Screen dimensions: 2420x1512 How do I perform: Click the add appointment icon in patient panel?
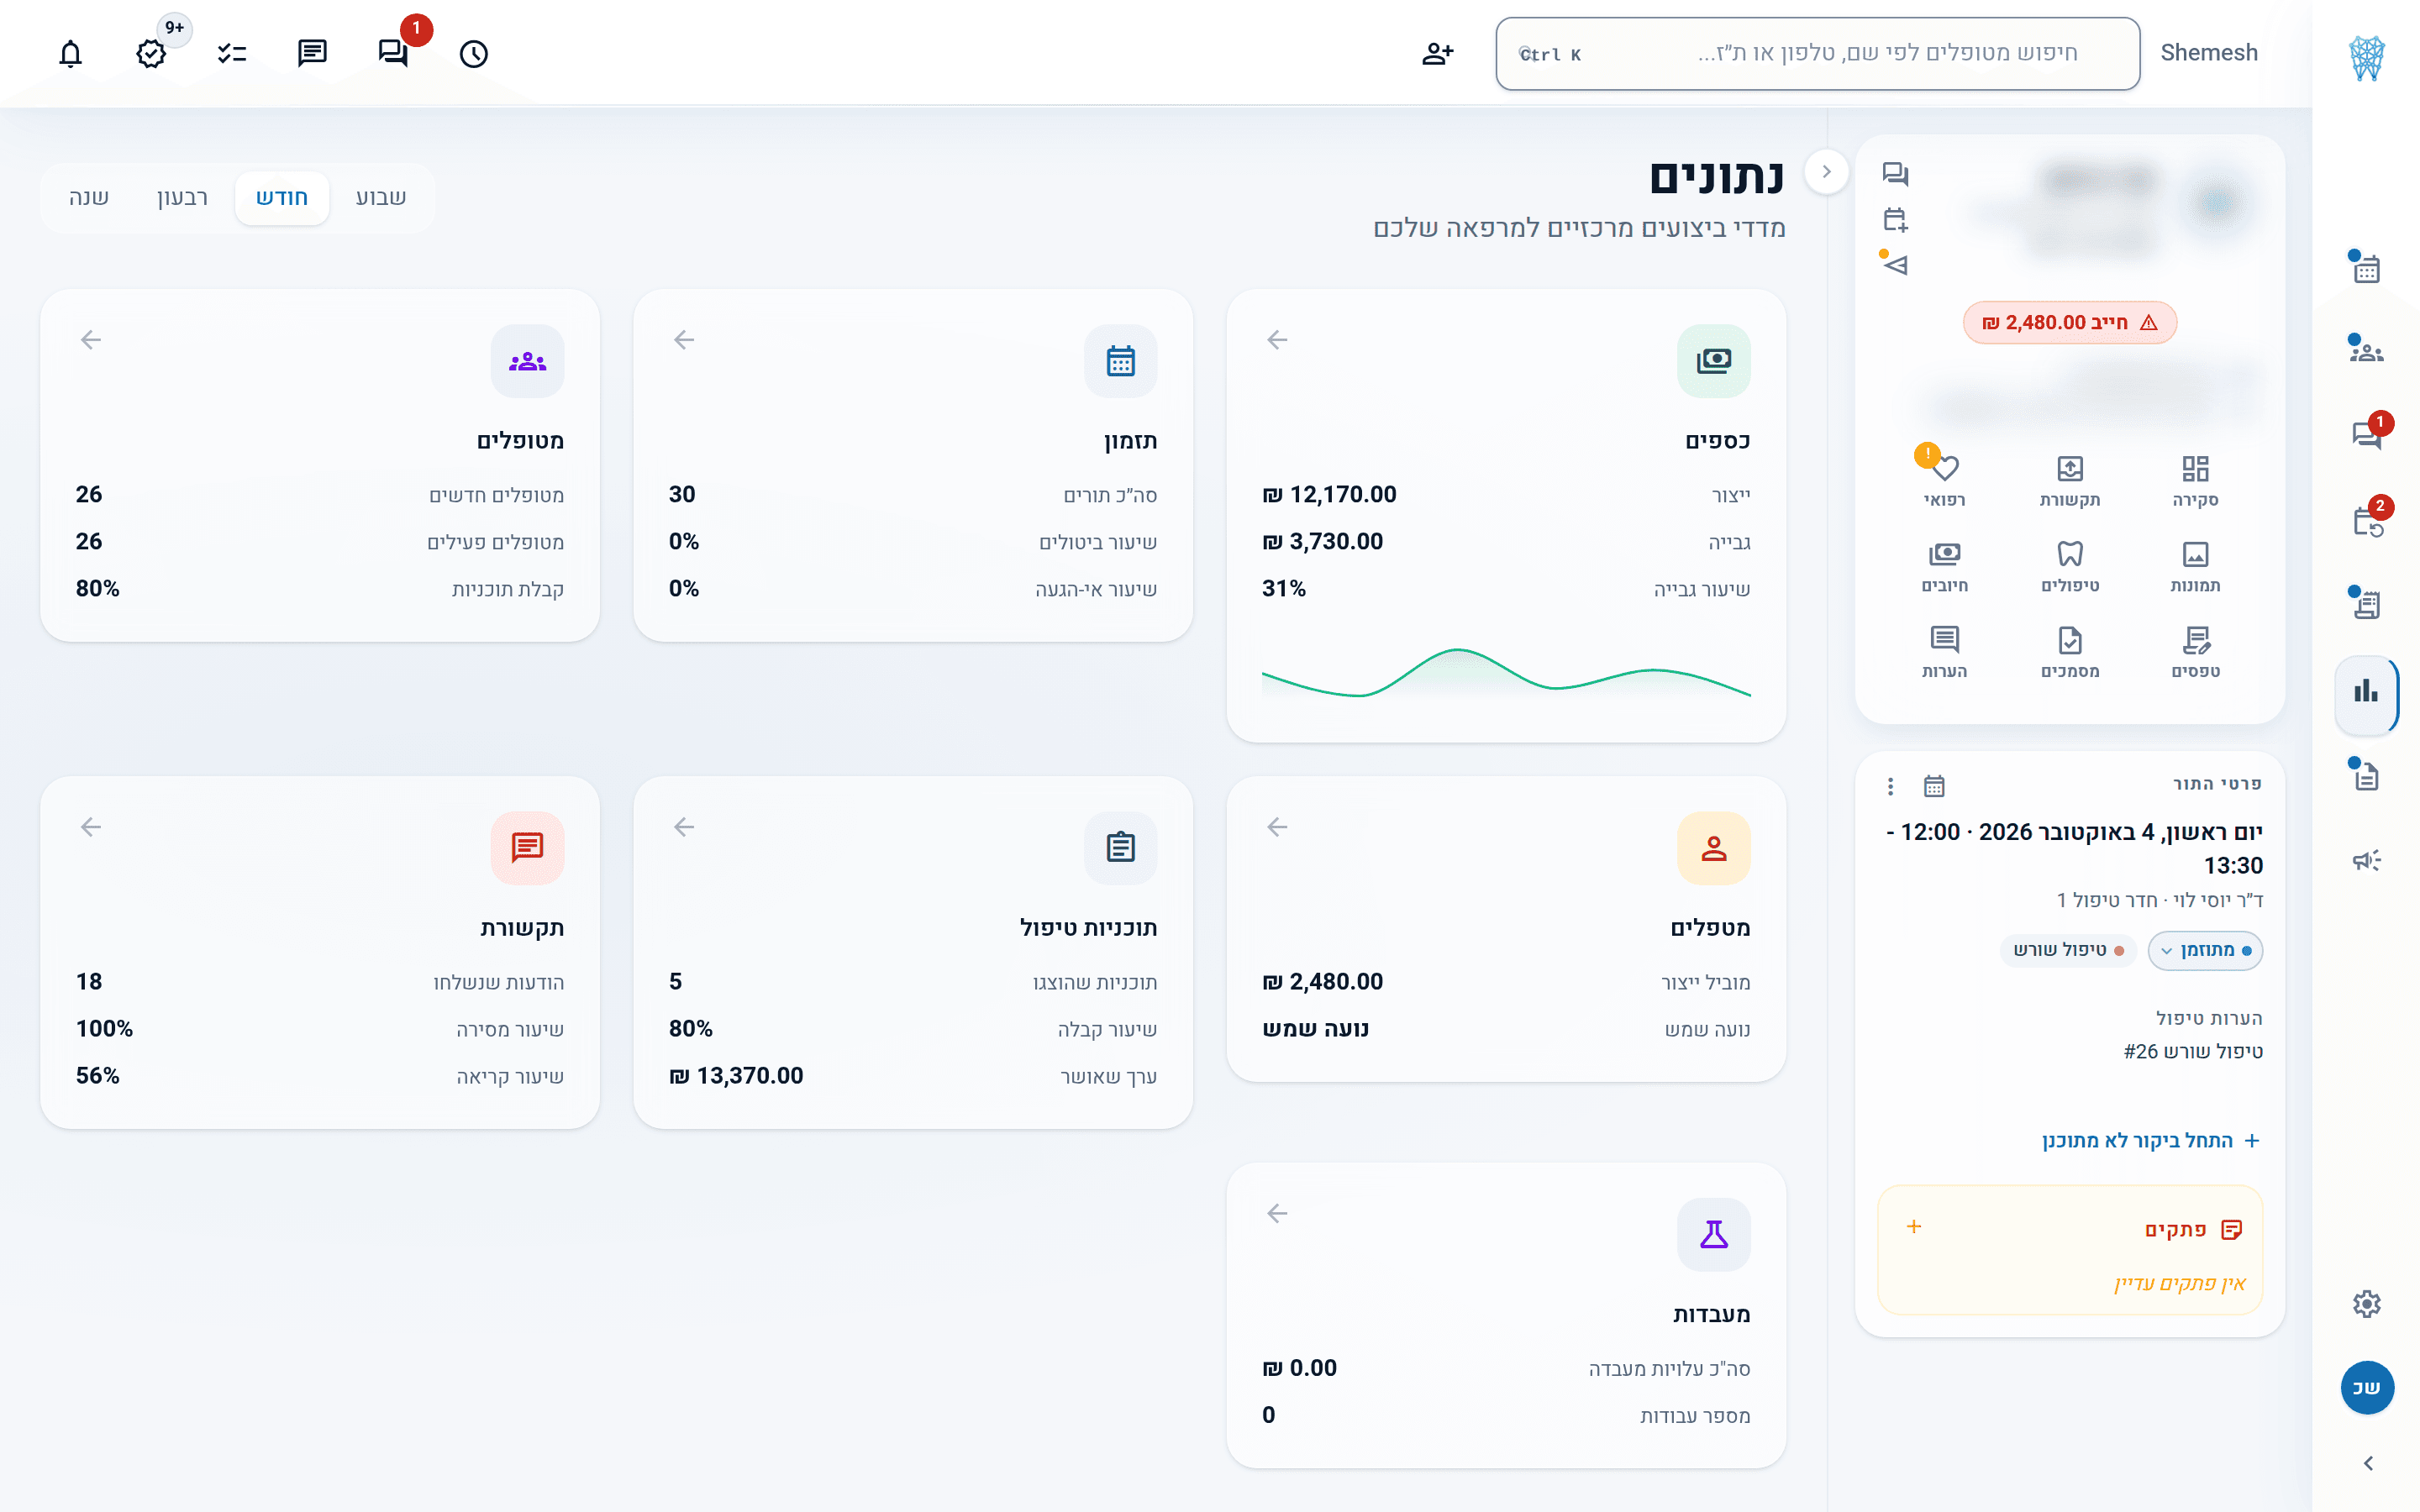tap(1895, 219)
